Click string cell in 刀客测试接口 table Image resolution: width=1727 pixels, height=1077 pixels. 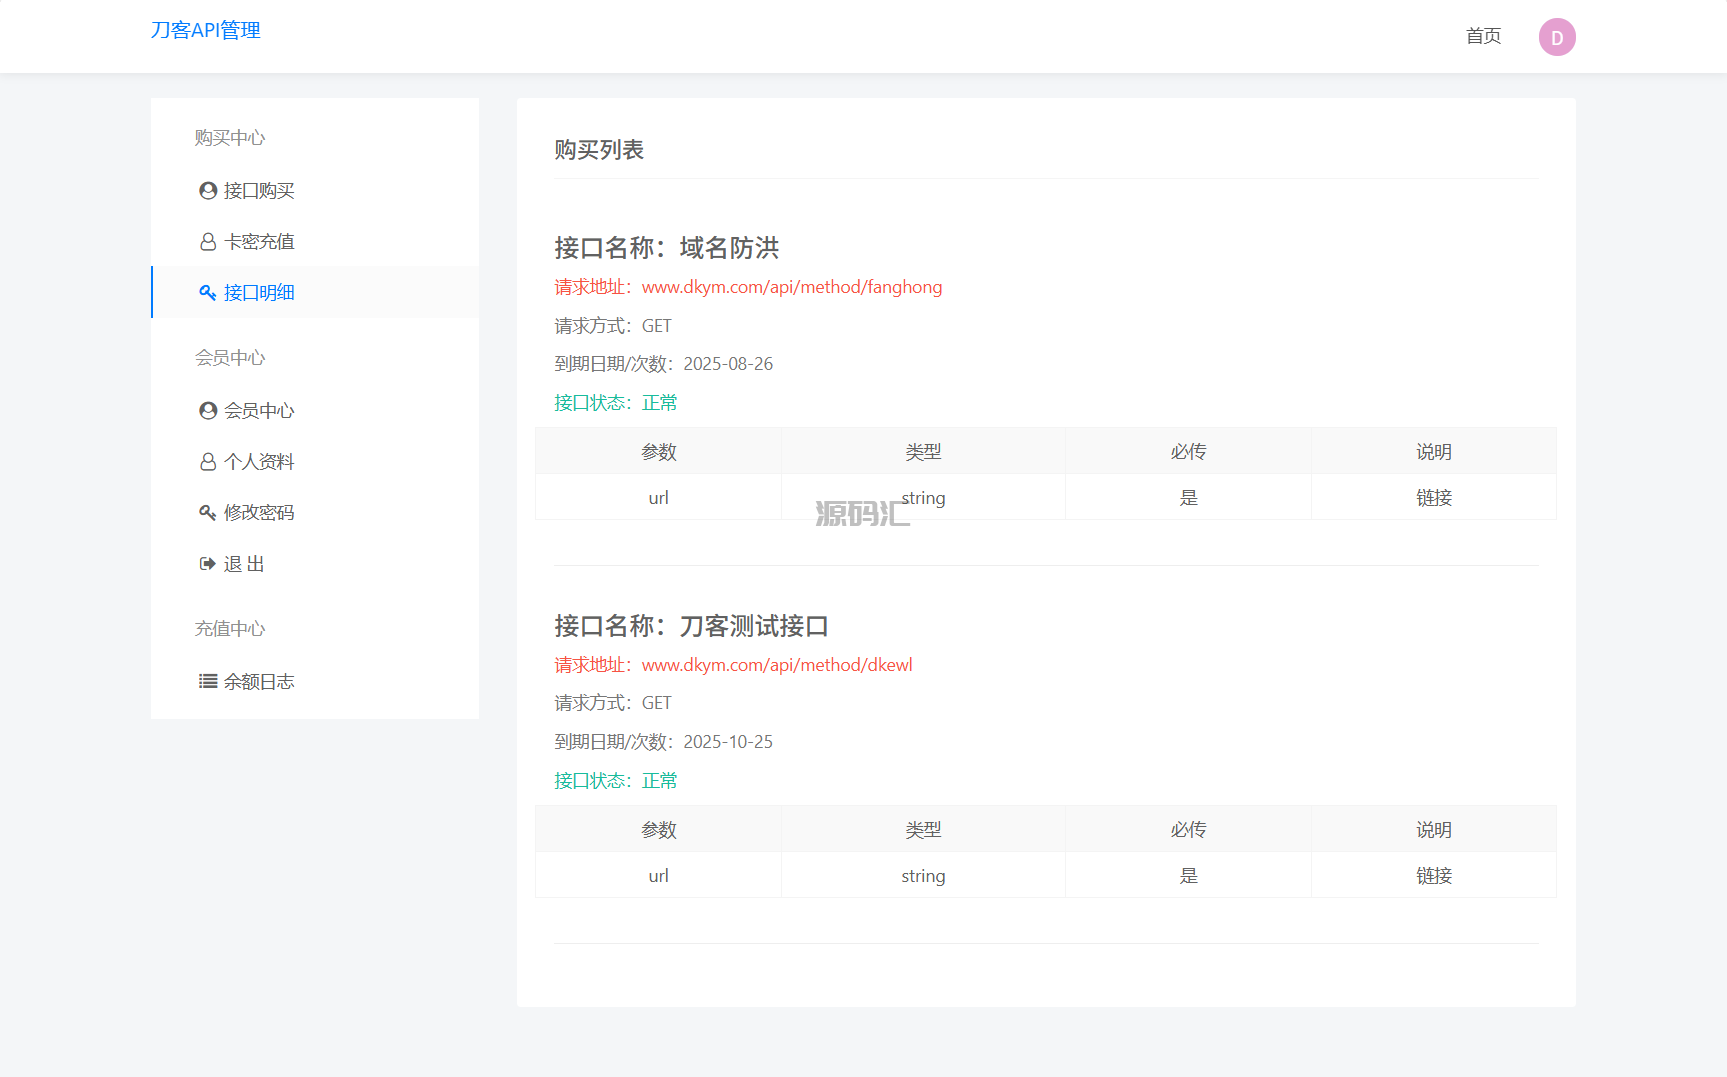(x=923, y=875)
